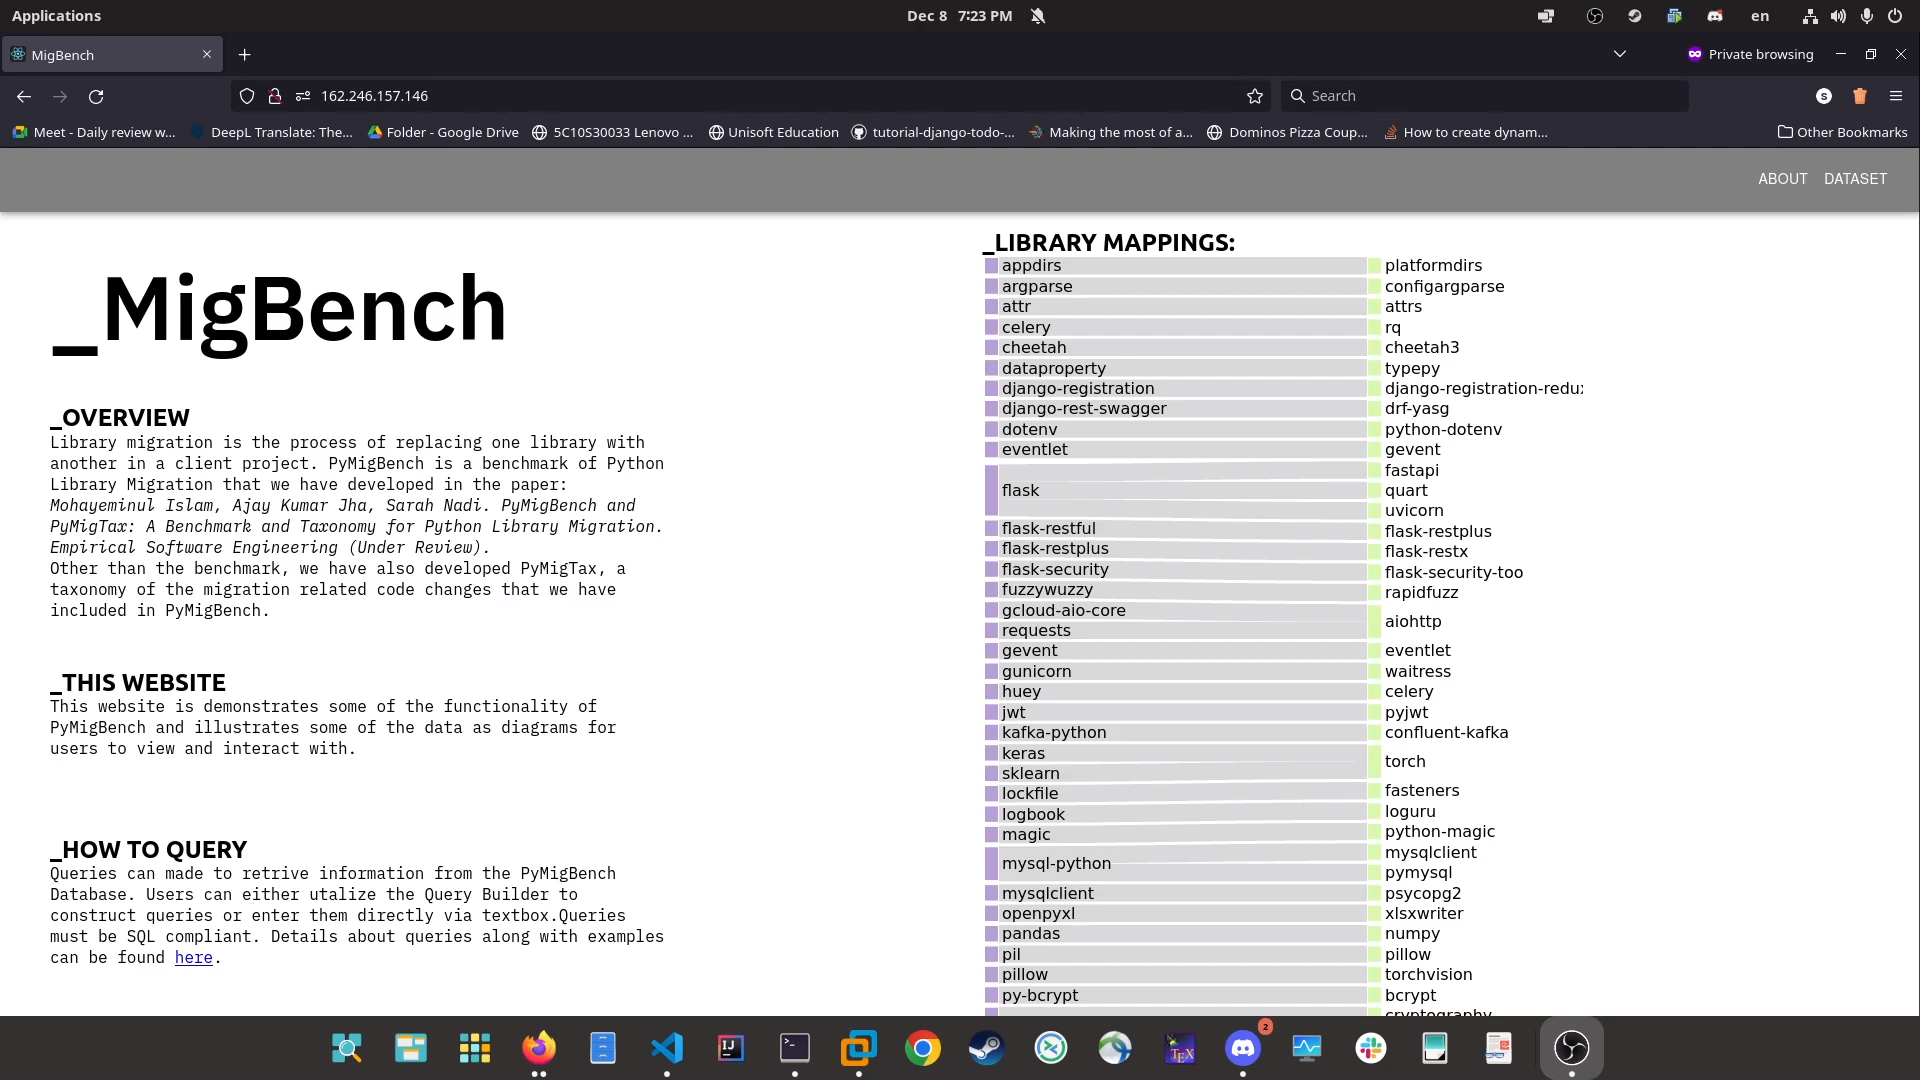Image resolution: width=1920 pixels, height=1080 pixels.
Task: Click the microphone icon in the system tray
Action: click(1866, 16)
